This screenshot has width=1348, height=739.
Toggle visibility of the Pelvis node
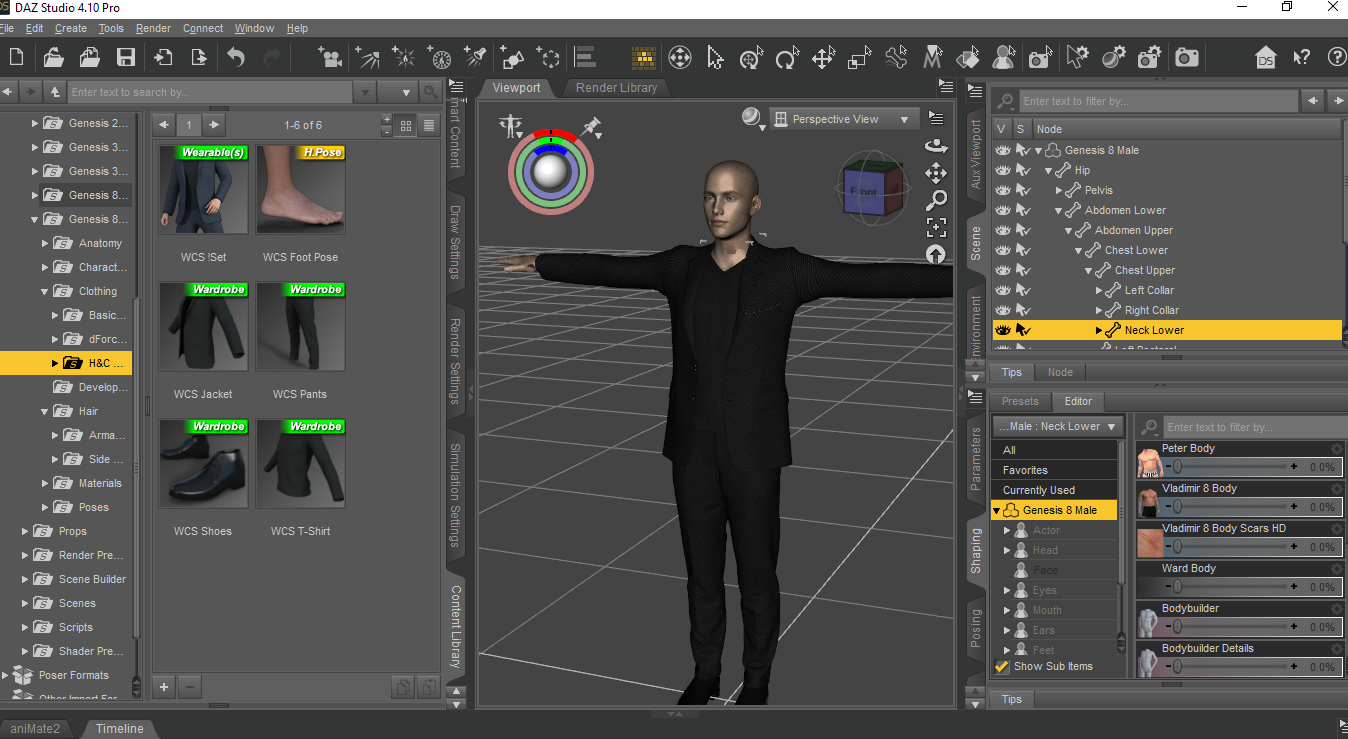1002,190
